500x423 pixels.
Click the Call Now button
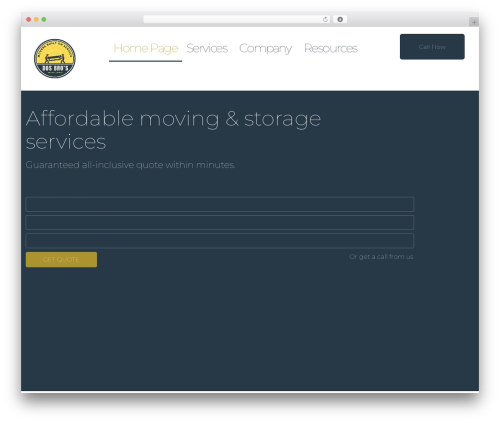432,47
